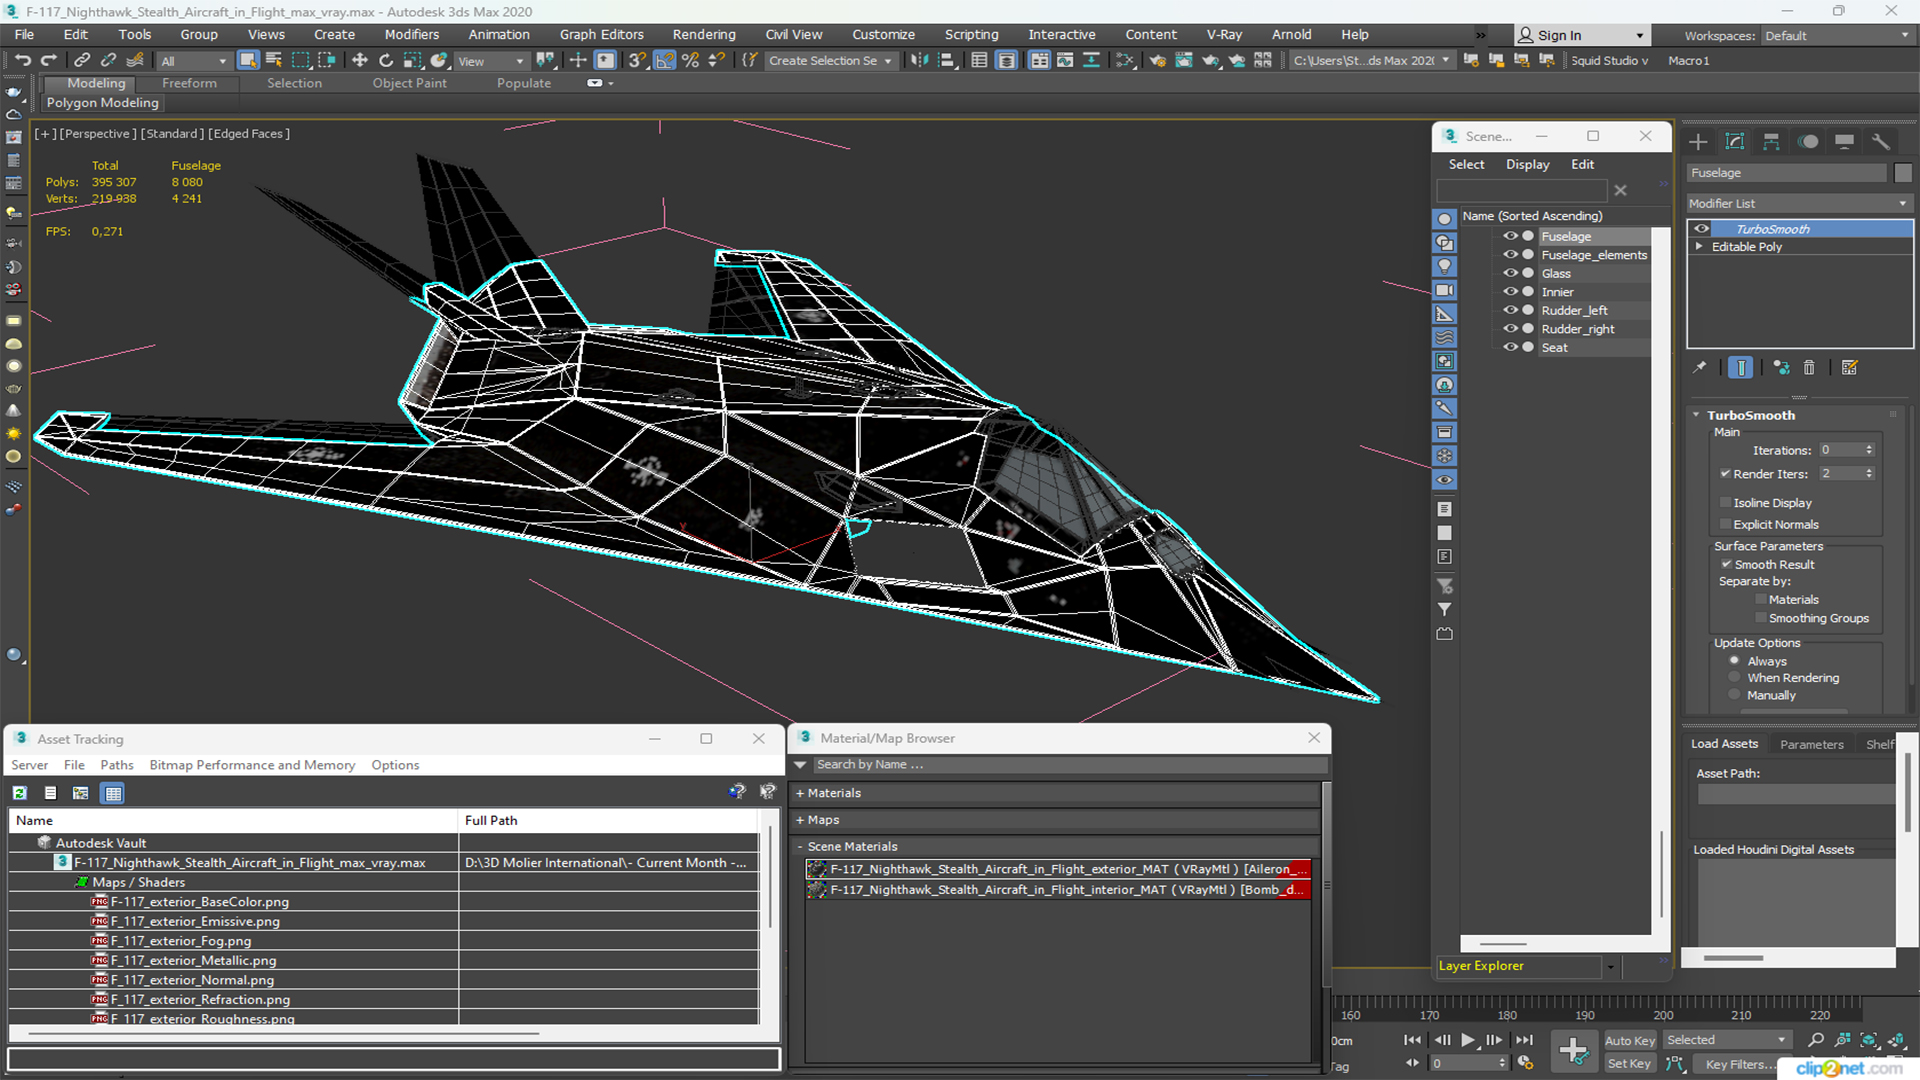The height and width of the screenshot is (1080, 1920).
Task: Open the Workspaces Default dropdown
Action: 1837,36
